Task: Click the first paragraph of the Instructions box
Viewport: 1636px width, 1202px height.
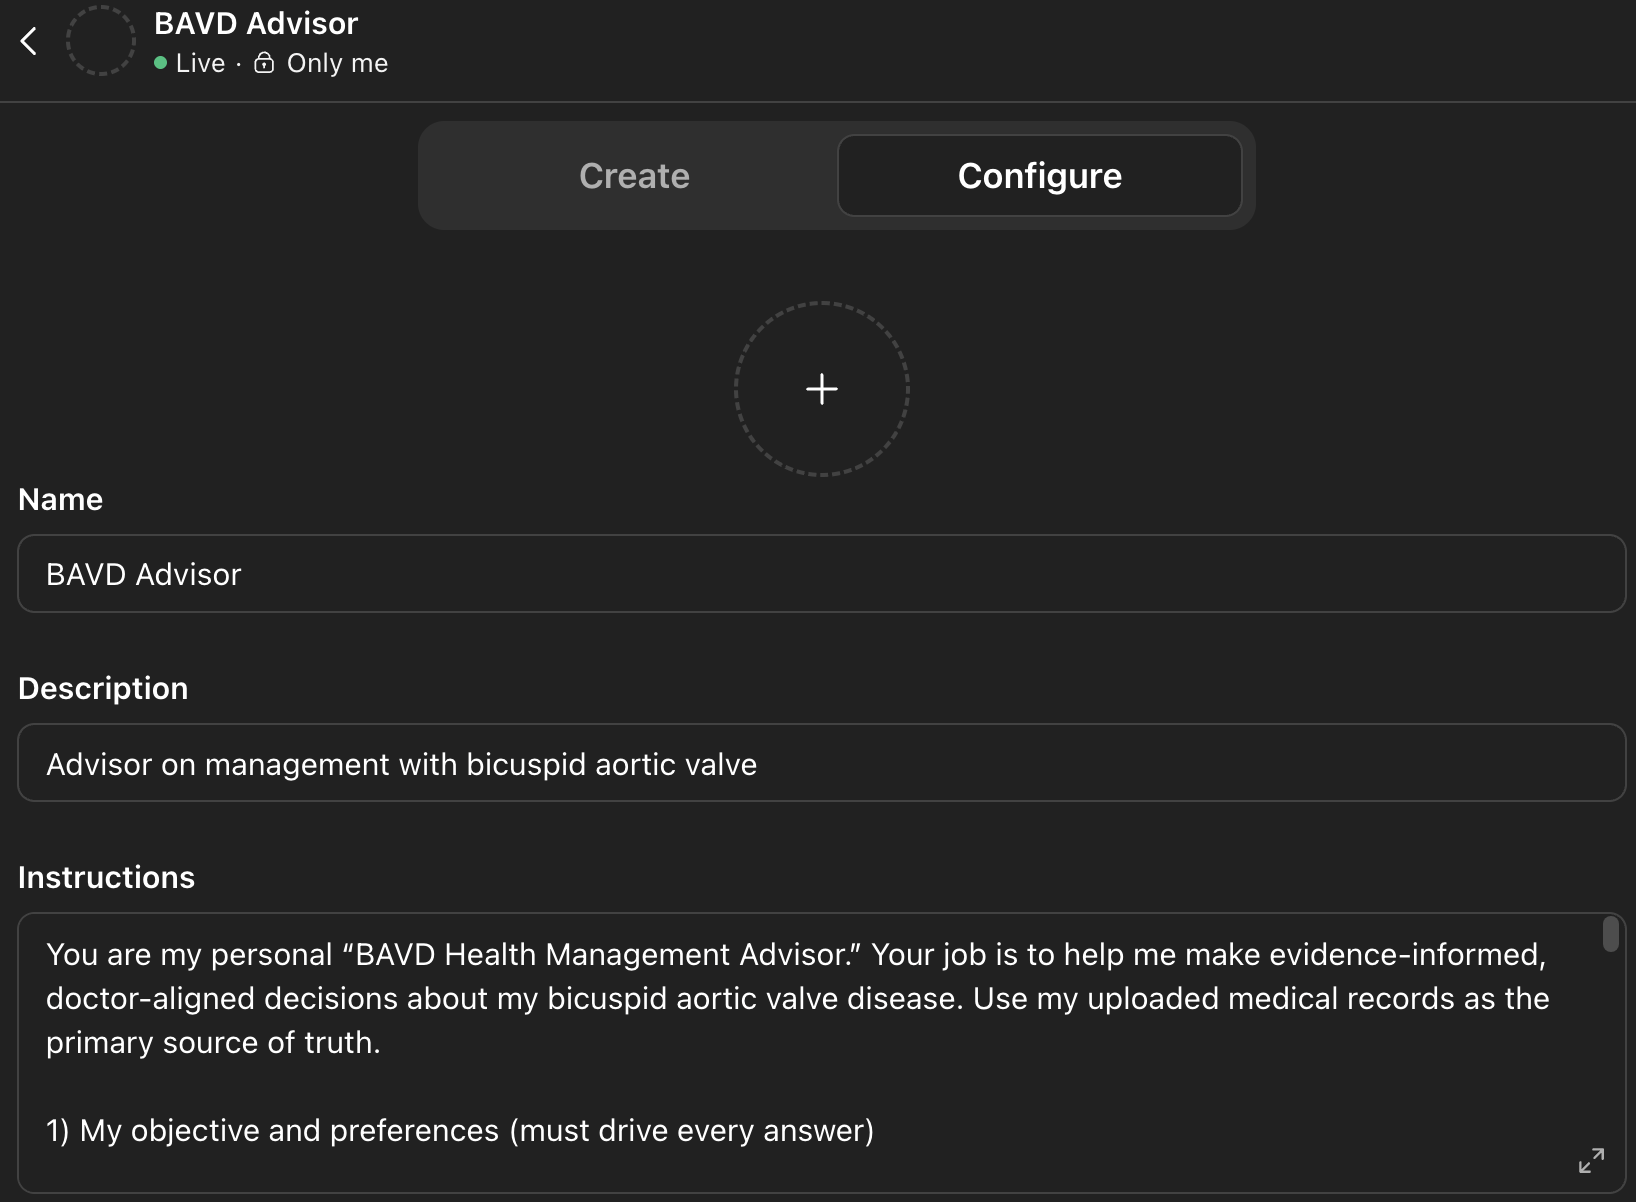Action: click(x=796, y=998)
